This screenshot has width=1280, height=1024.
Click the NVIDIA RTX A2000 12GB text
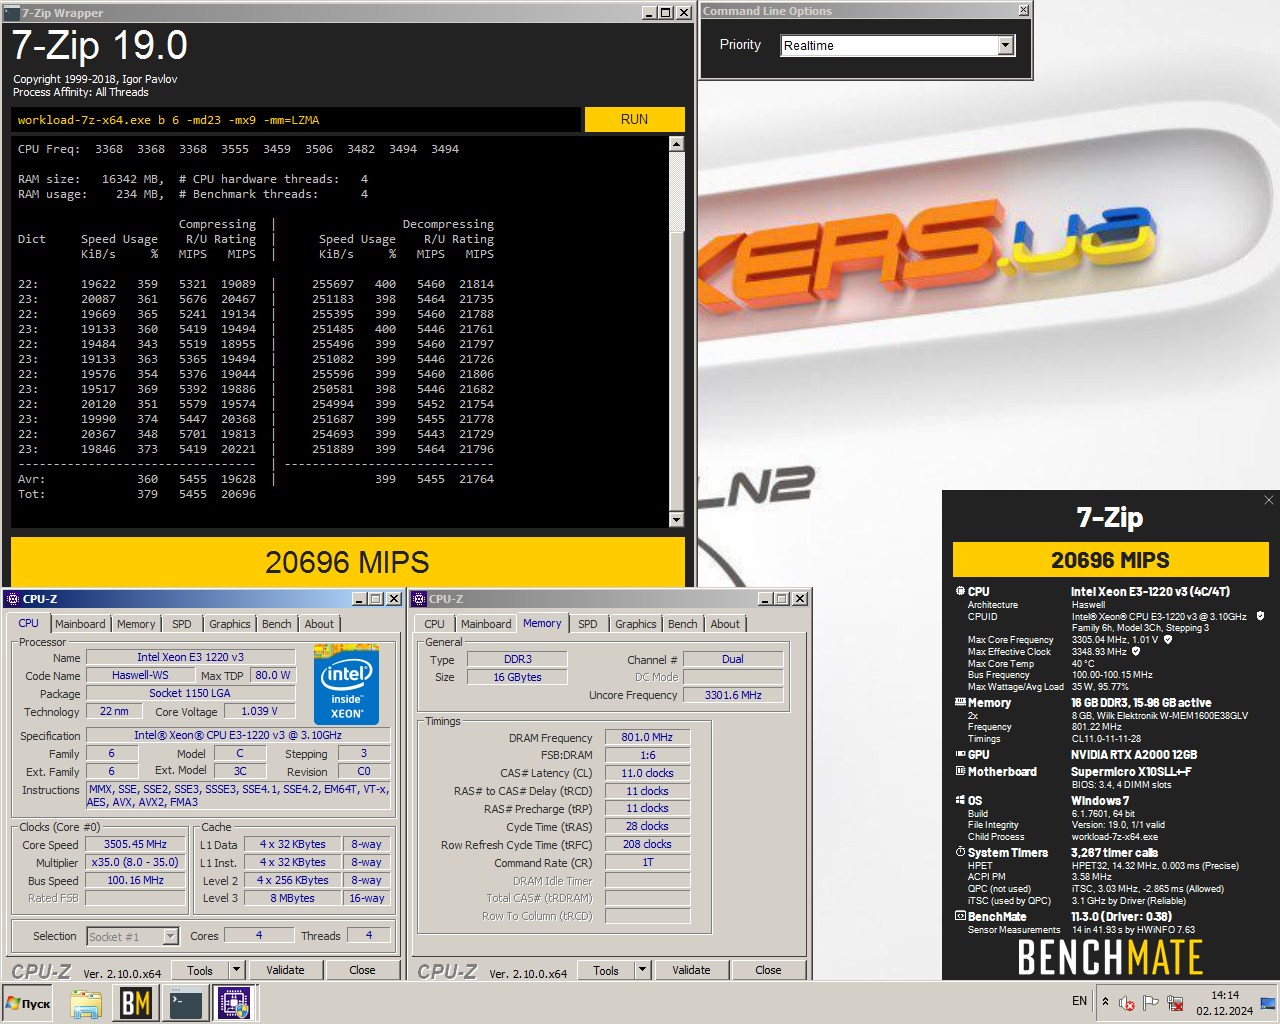1134,754
